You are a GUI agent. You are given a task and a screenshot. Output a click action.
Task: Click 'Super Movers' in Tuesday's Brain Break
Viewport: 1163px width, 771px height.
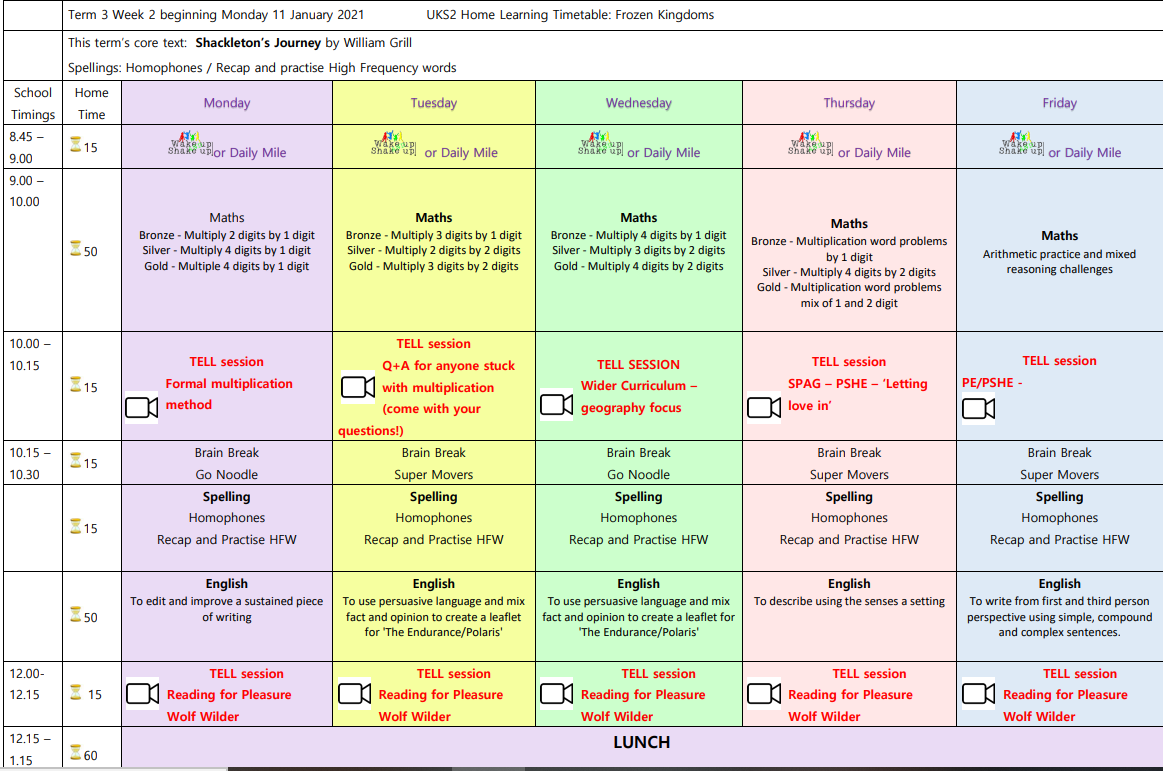(x=433, y=475)
